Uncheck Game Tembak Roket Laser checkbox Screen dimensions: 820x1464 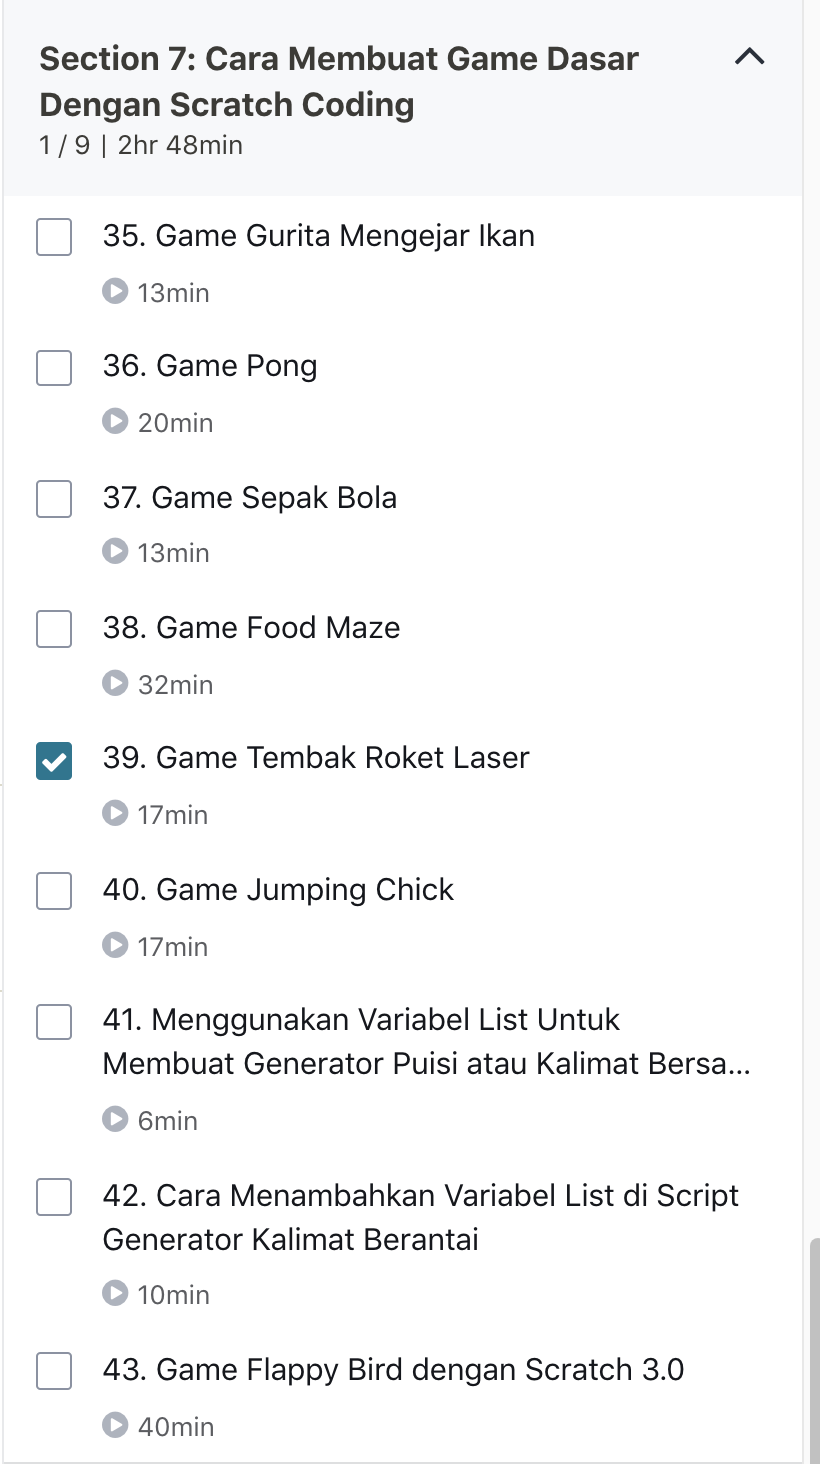point(54,760)
